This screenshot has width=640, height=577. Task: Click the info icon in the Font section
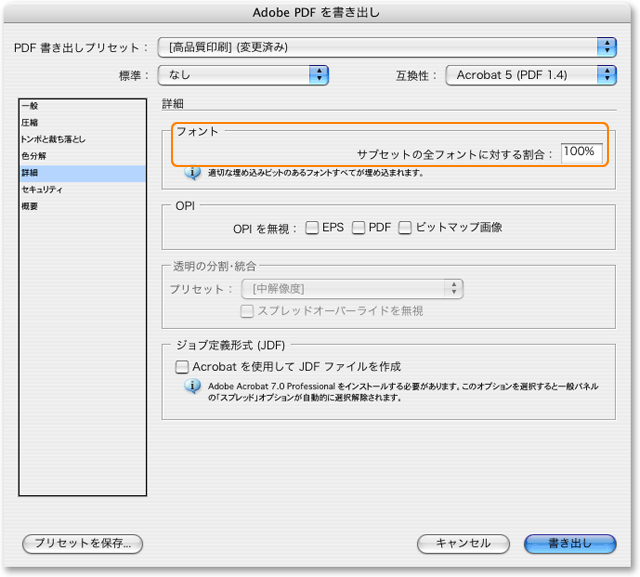click(193, 173)
